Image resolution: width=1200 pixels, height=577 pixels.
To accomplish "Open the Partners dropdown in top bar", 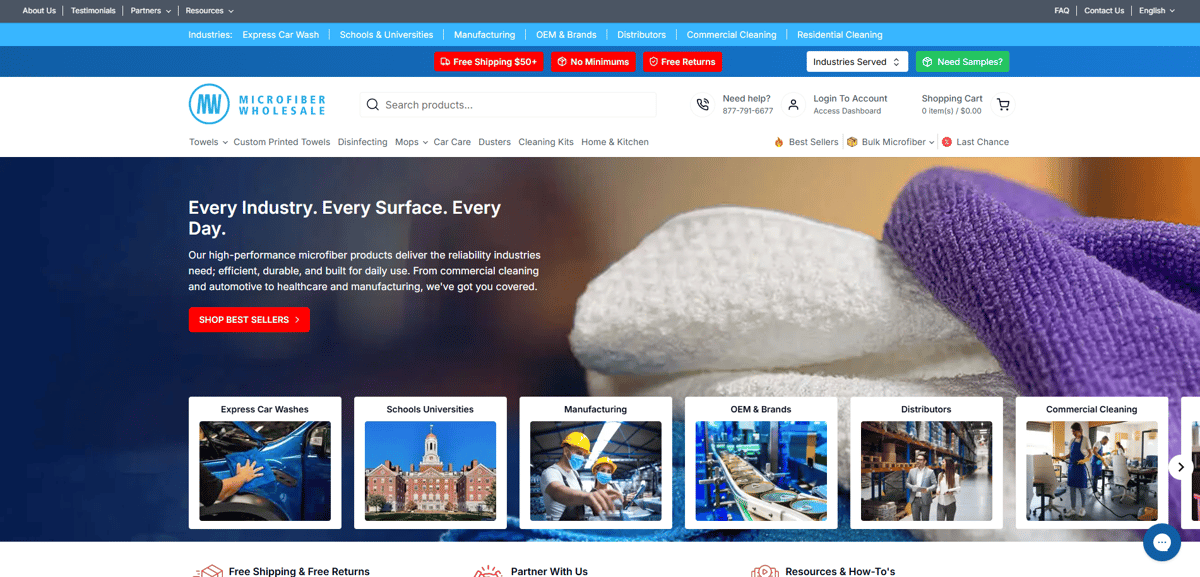I will coord(151,11).
